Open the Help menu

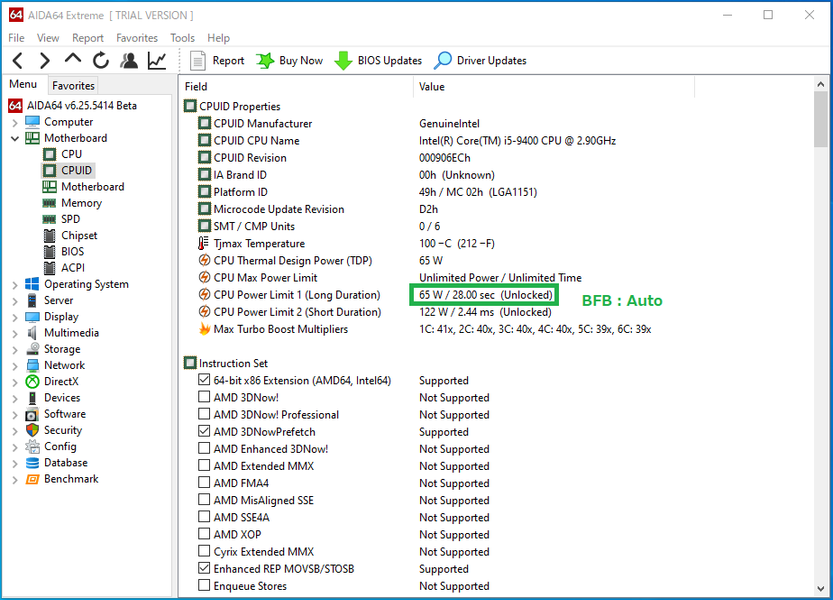[218, 38]
